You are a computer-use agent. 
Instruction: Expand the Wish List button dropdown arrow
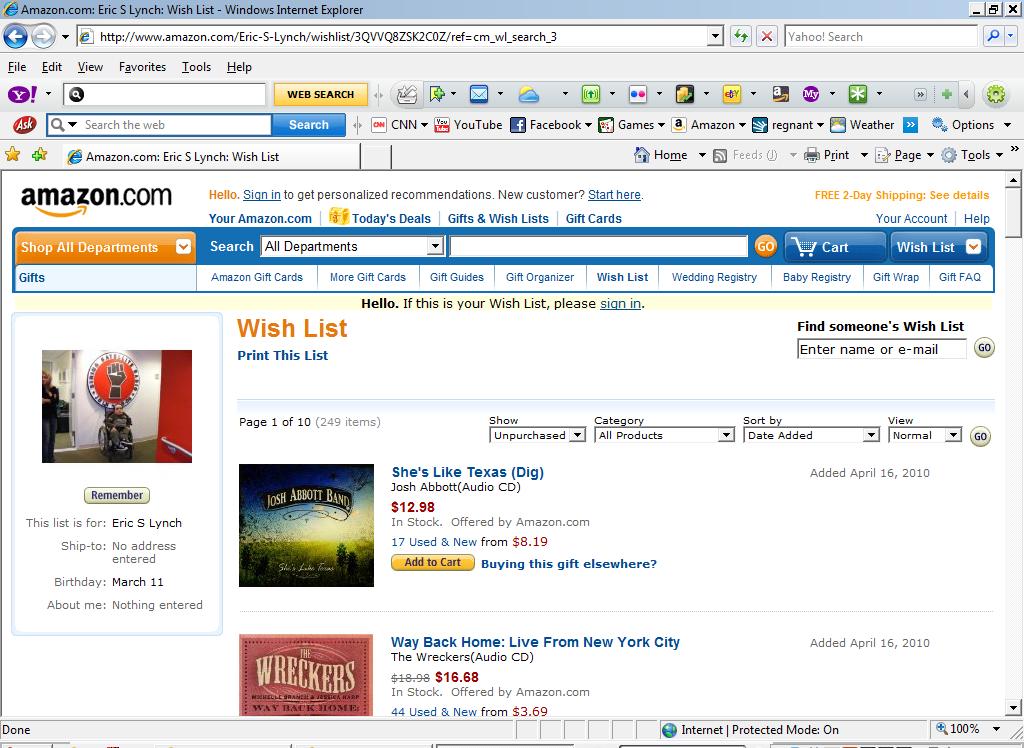coord(973,246)
